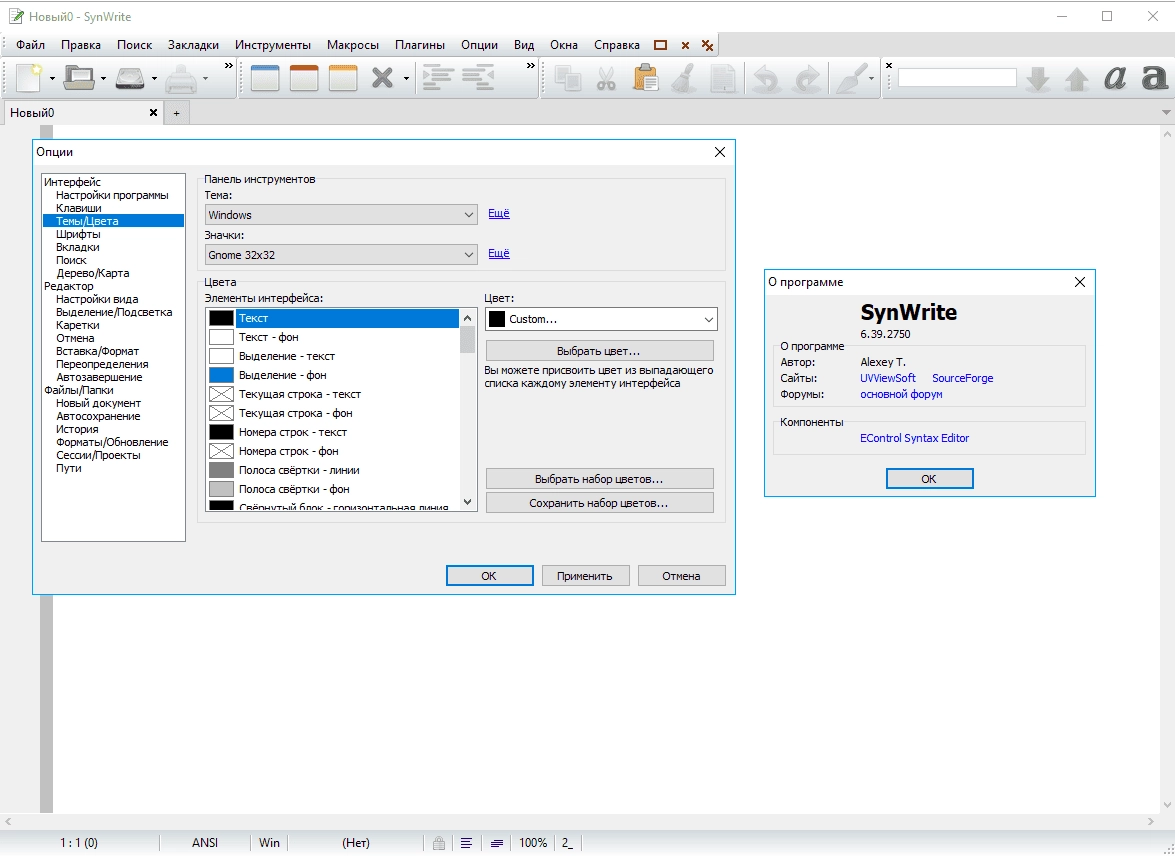The height and width of the screenshot is (856, 1175).
Task: Click the broom clear icon
Action: [684, 78]
